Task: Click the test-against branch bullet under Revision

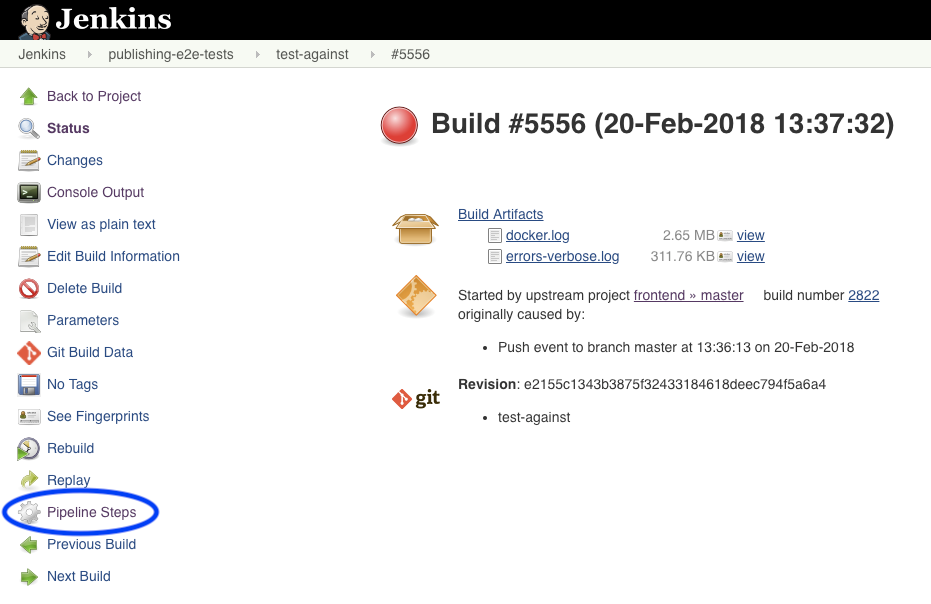Action: tap(534, 418)
